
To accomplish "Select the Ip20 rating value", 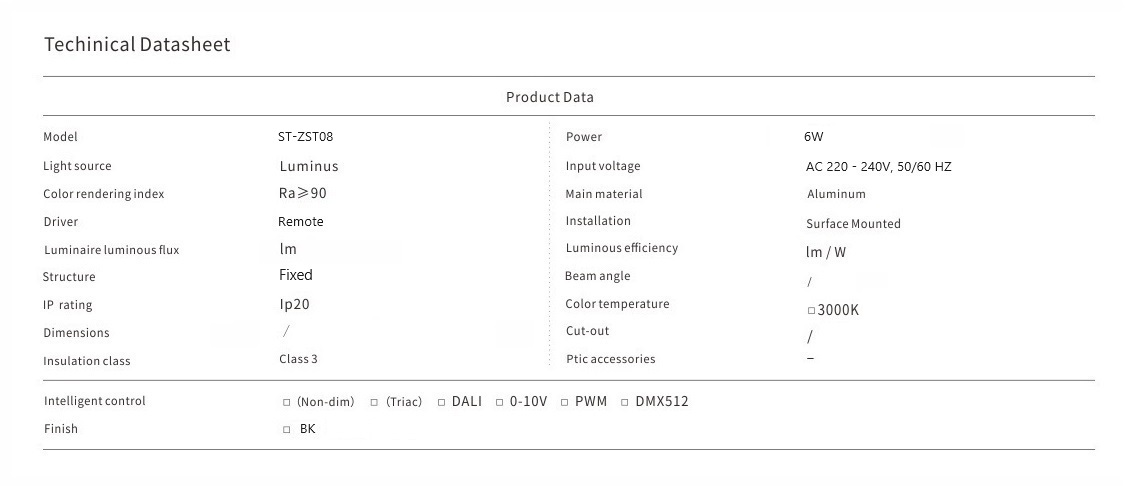I will coord(295,304).
